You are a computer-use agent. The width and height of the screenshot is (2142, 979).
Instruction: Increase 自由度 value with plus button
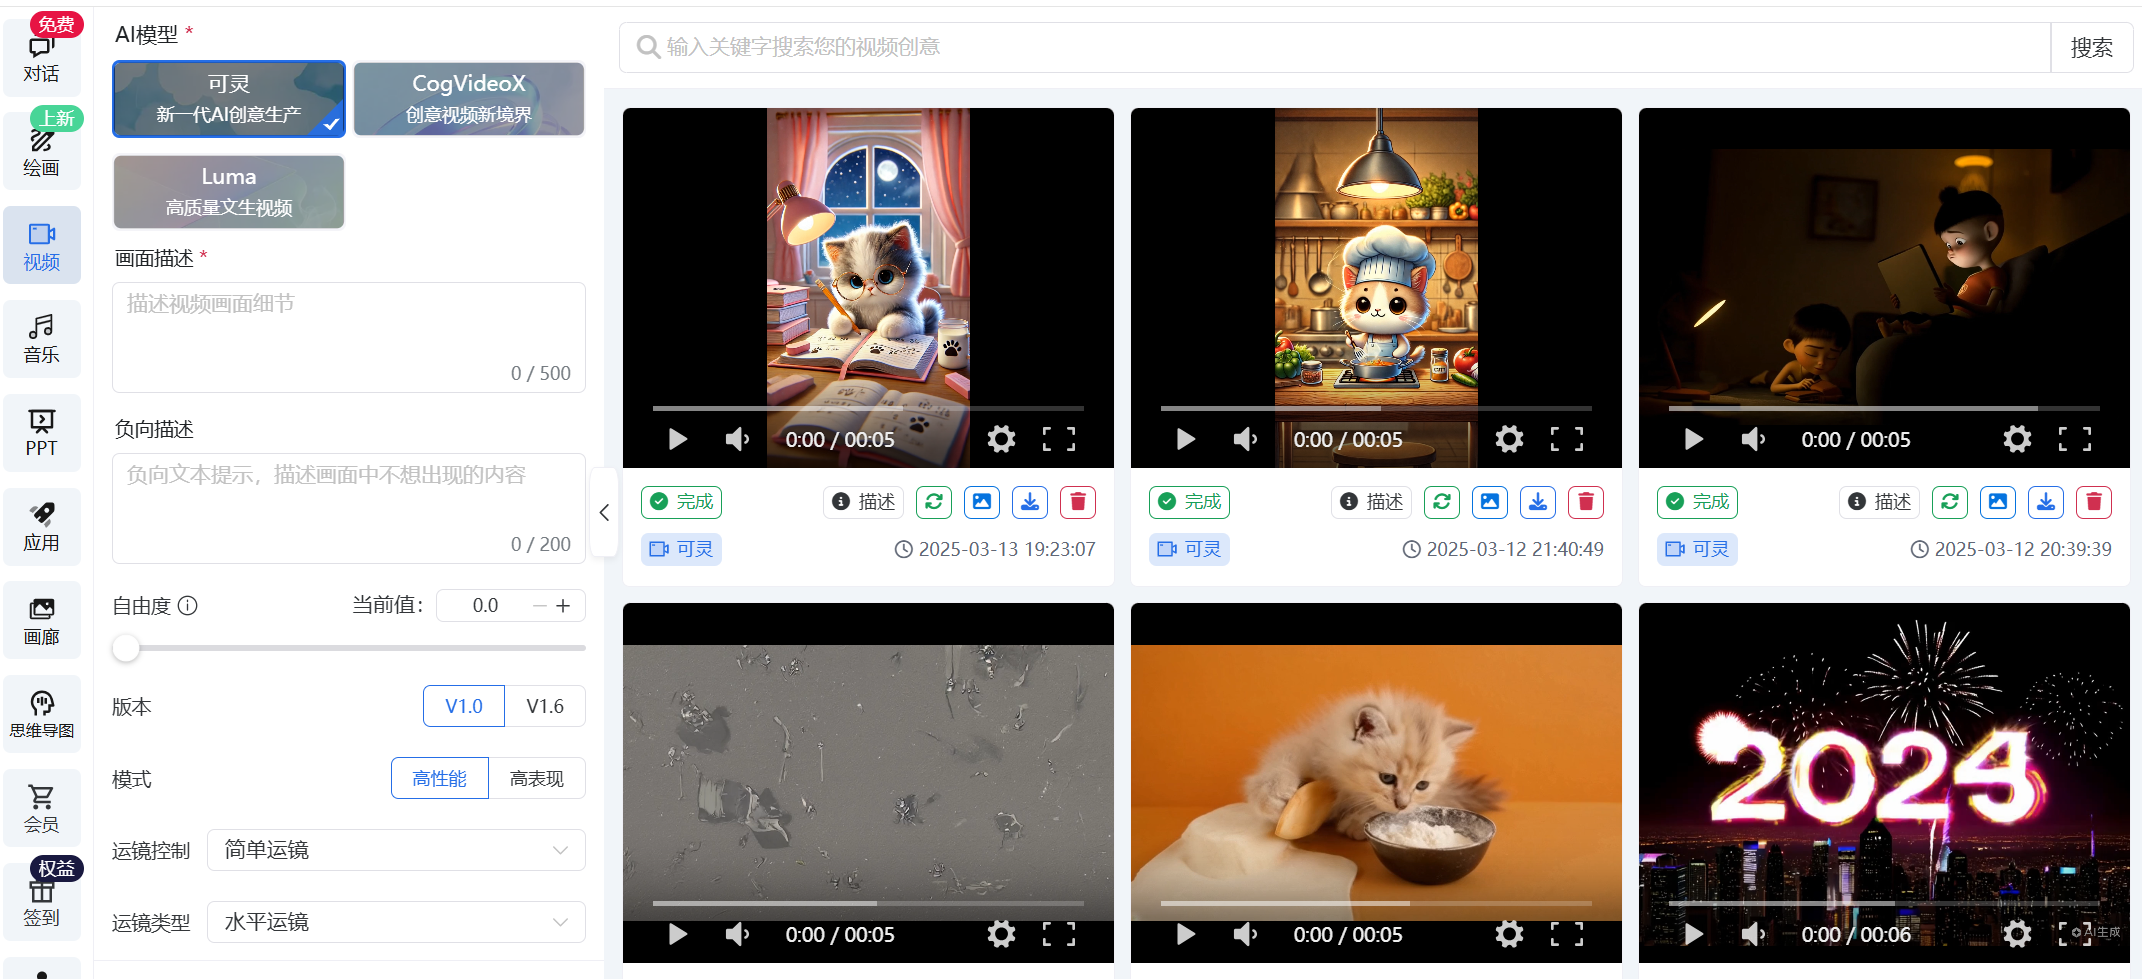563,606
